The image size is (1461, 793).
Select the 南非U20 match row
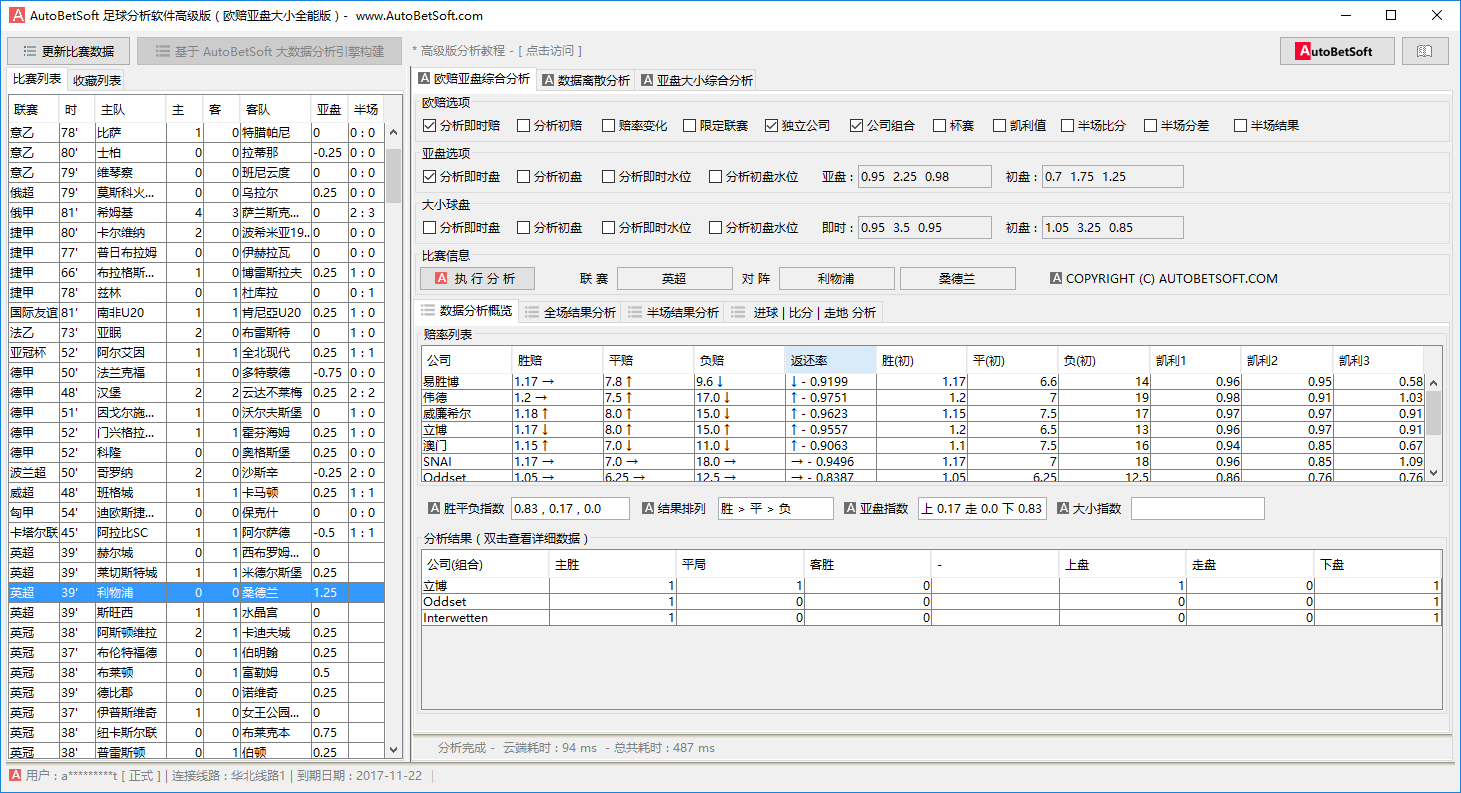coord(196,312)
